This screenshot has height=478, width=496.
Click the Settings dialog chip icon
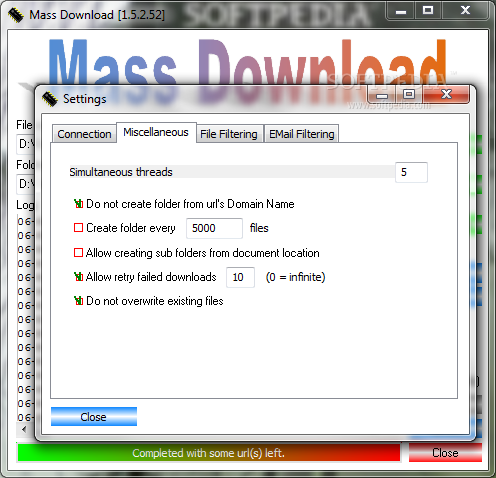[x=50, y=99]
